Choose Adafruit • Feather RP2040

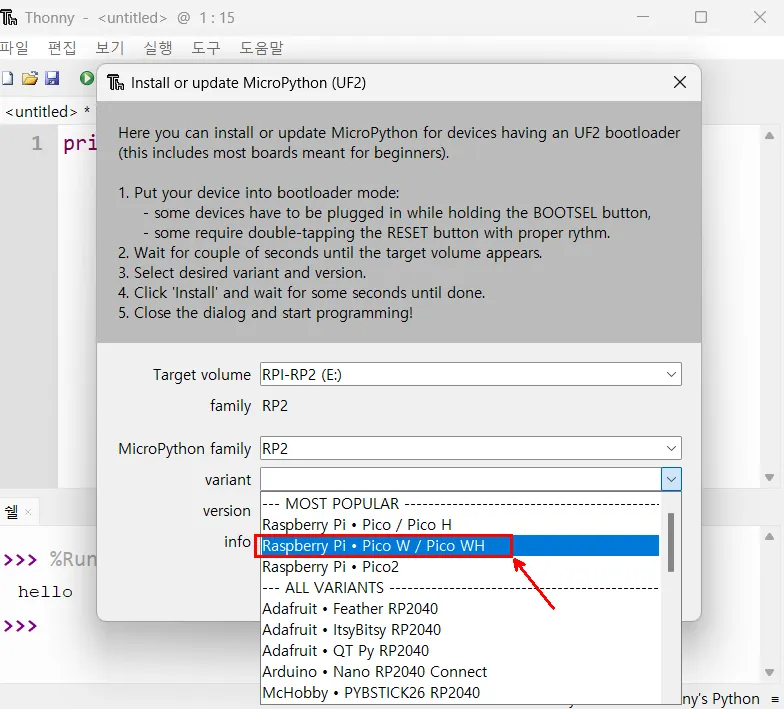(x=460, y=608)
